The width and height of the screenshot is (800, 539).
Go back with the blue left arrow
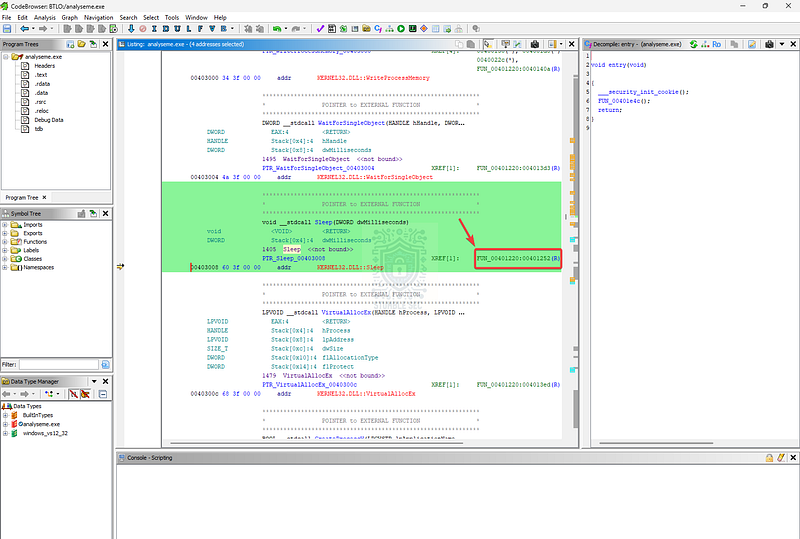click(24, 29)
